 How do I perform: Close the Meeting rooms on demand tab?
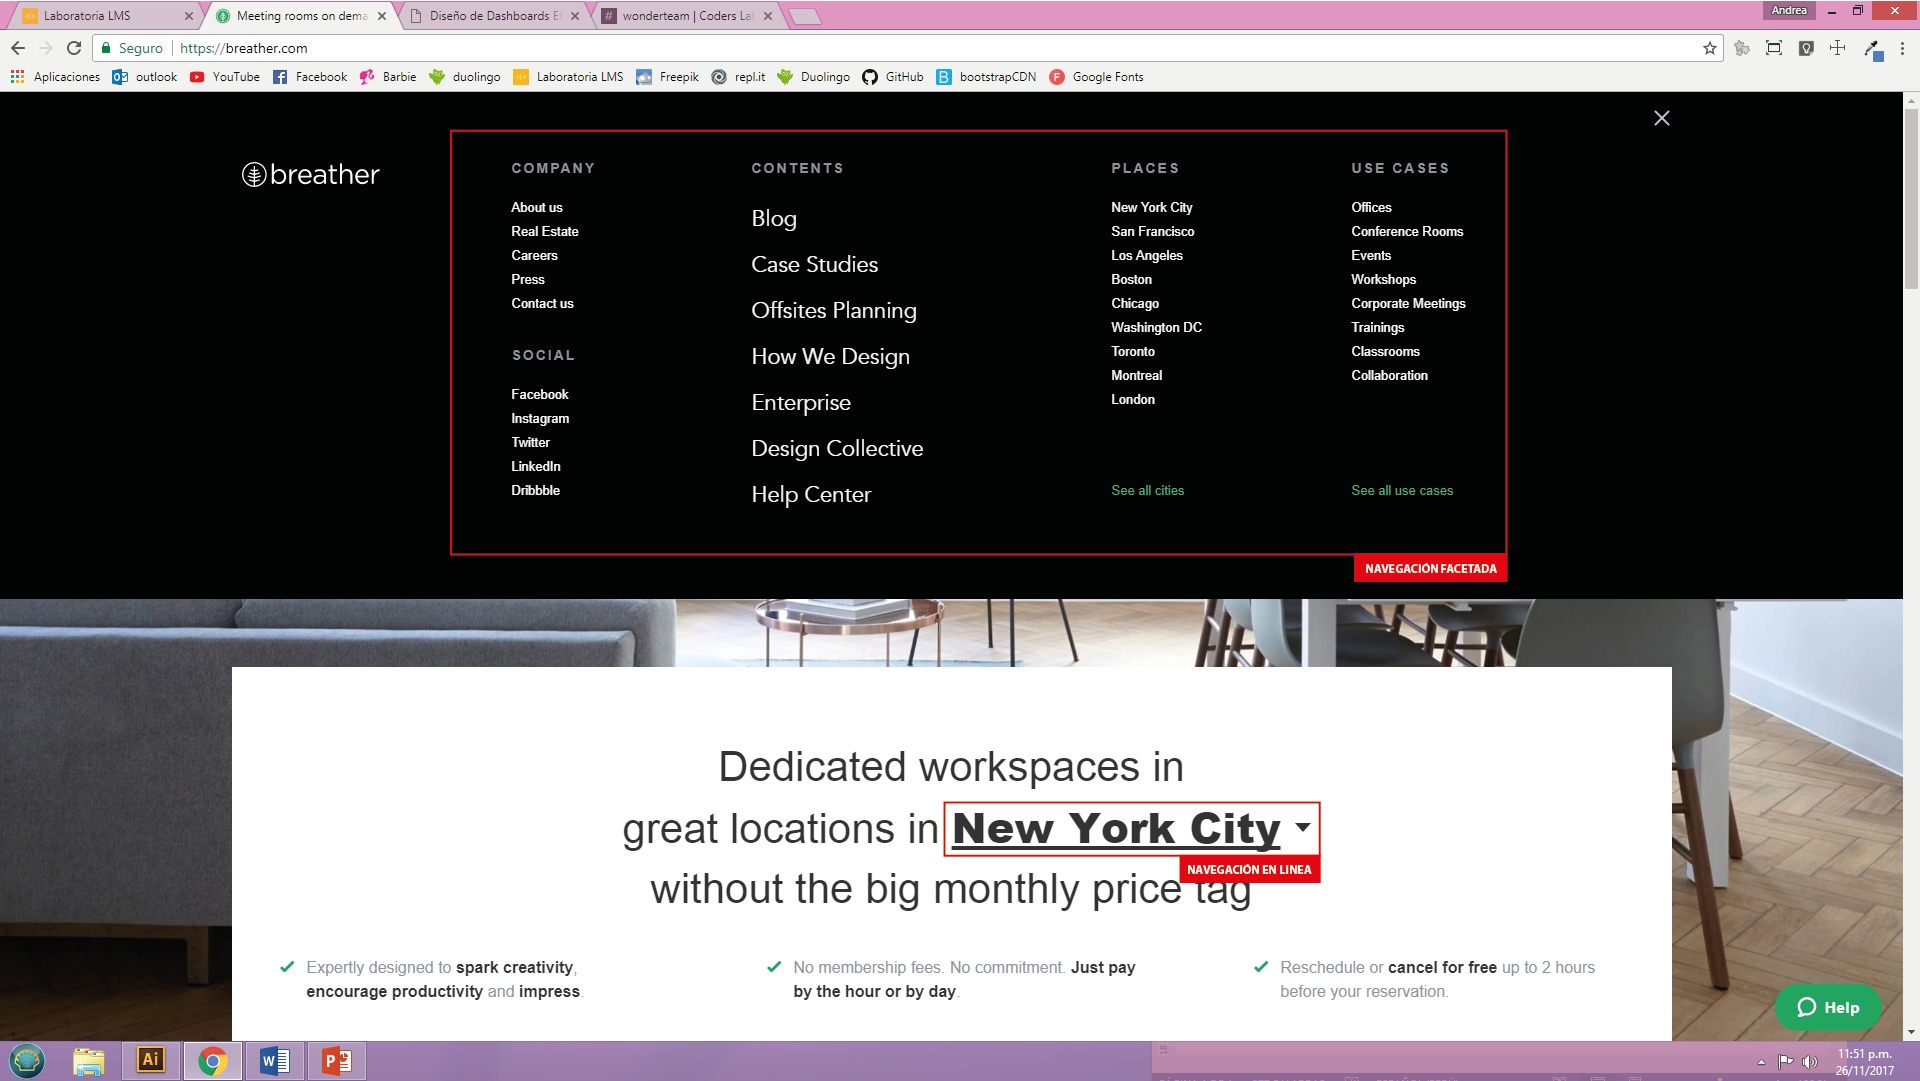(x=382, y=16)
